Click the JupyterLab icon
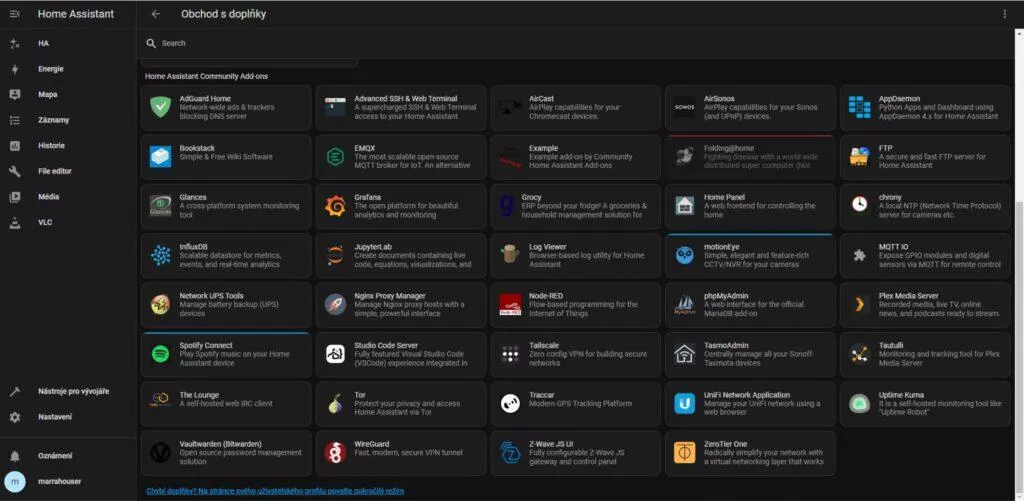Screen dimensions: 1024x501 335,255
